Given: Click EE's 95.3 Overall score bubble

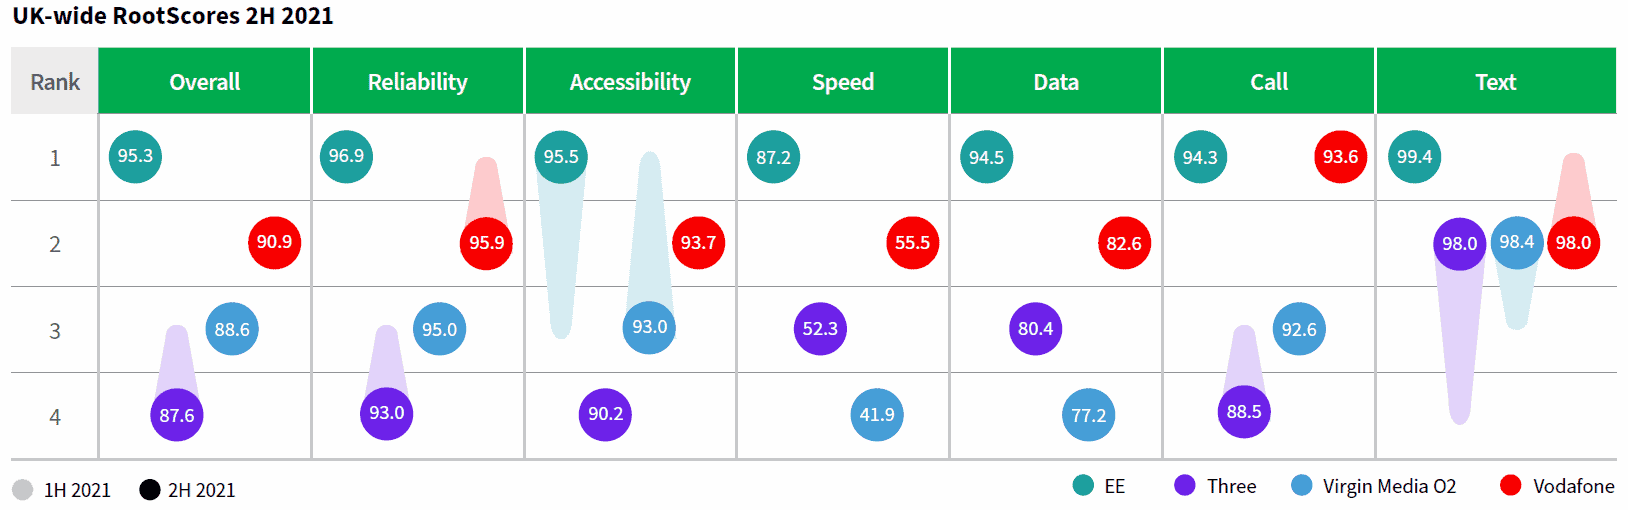Looking at the screenshot, I should 135,156.
